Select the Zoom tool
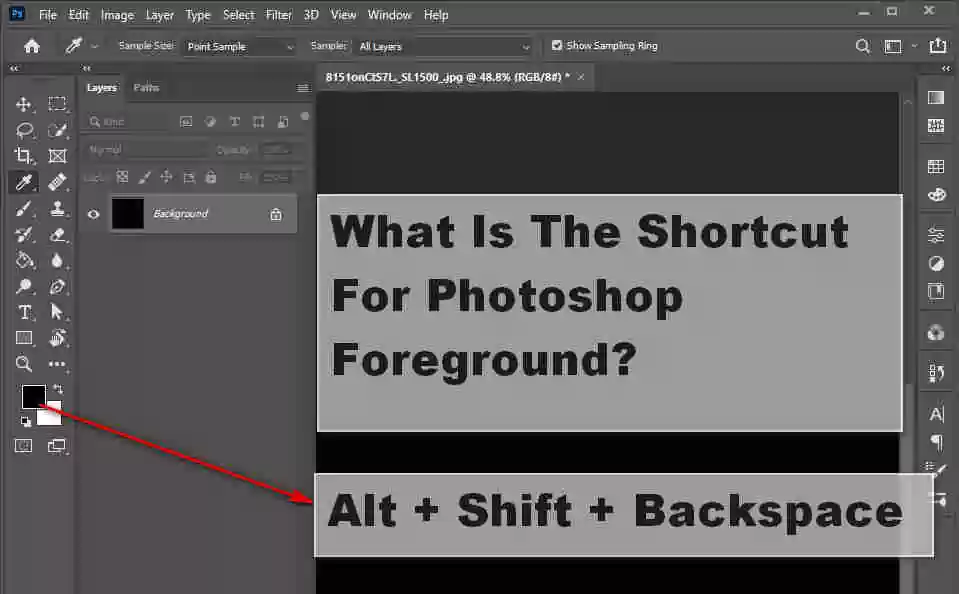 click(x=23, y=363)
